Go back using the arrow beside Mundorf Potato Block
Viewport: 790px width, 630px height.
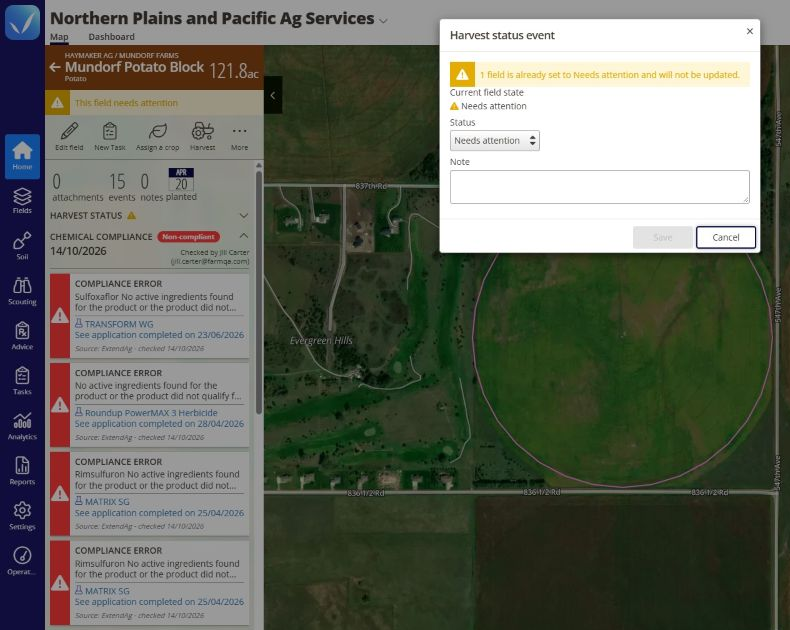(x=55, y=67)
